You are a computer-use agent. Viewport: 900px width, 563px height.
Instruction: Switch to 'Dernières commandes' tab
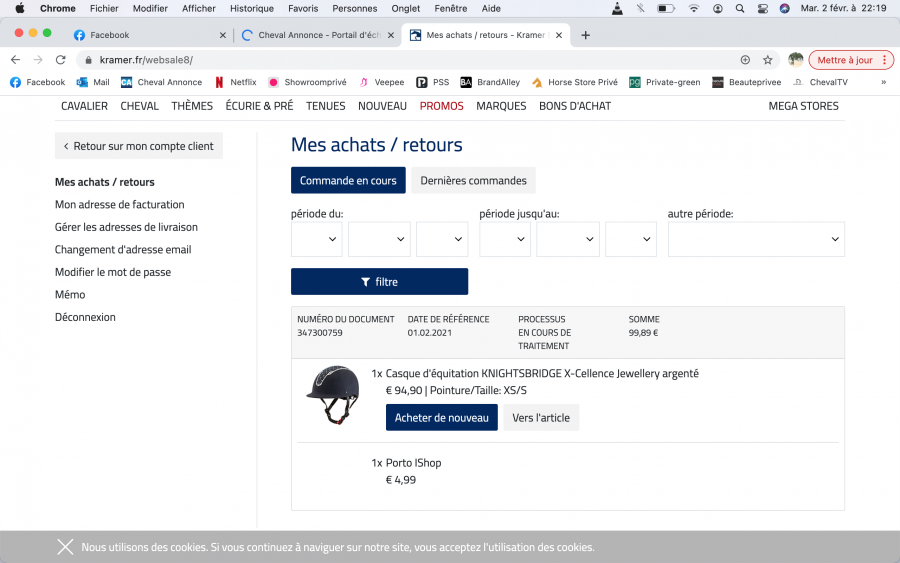[473, 181]
